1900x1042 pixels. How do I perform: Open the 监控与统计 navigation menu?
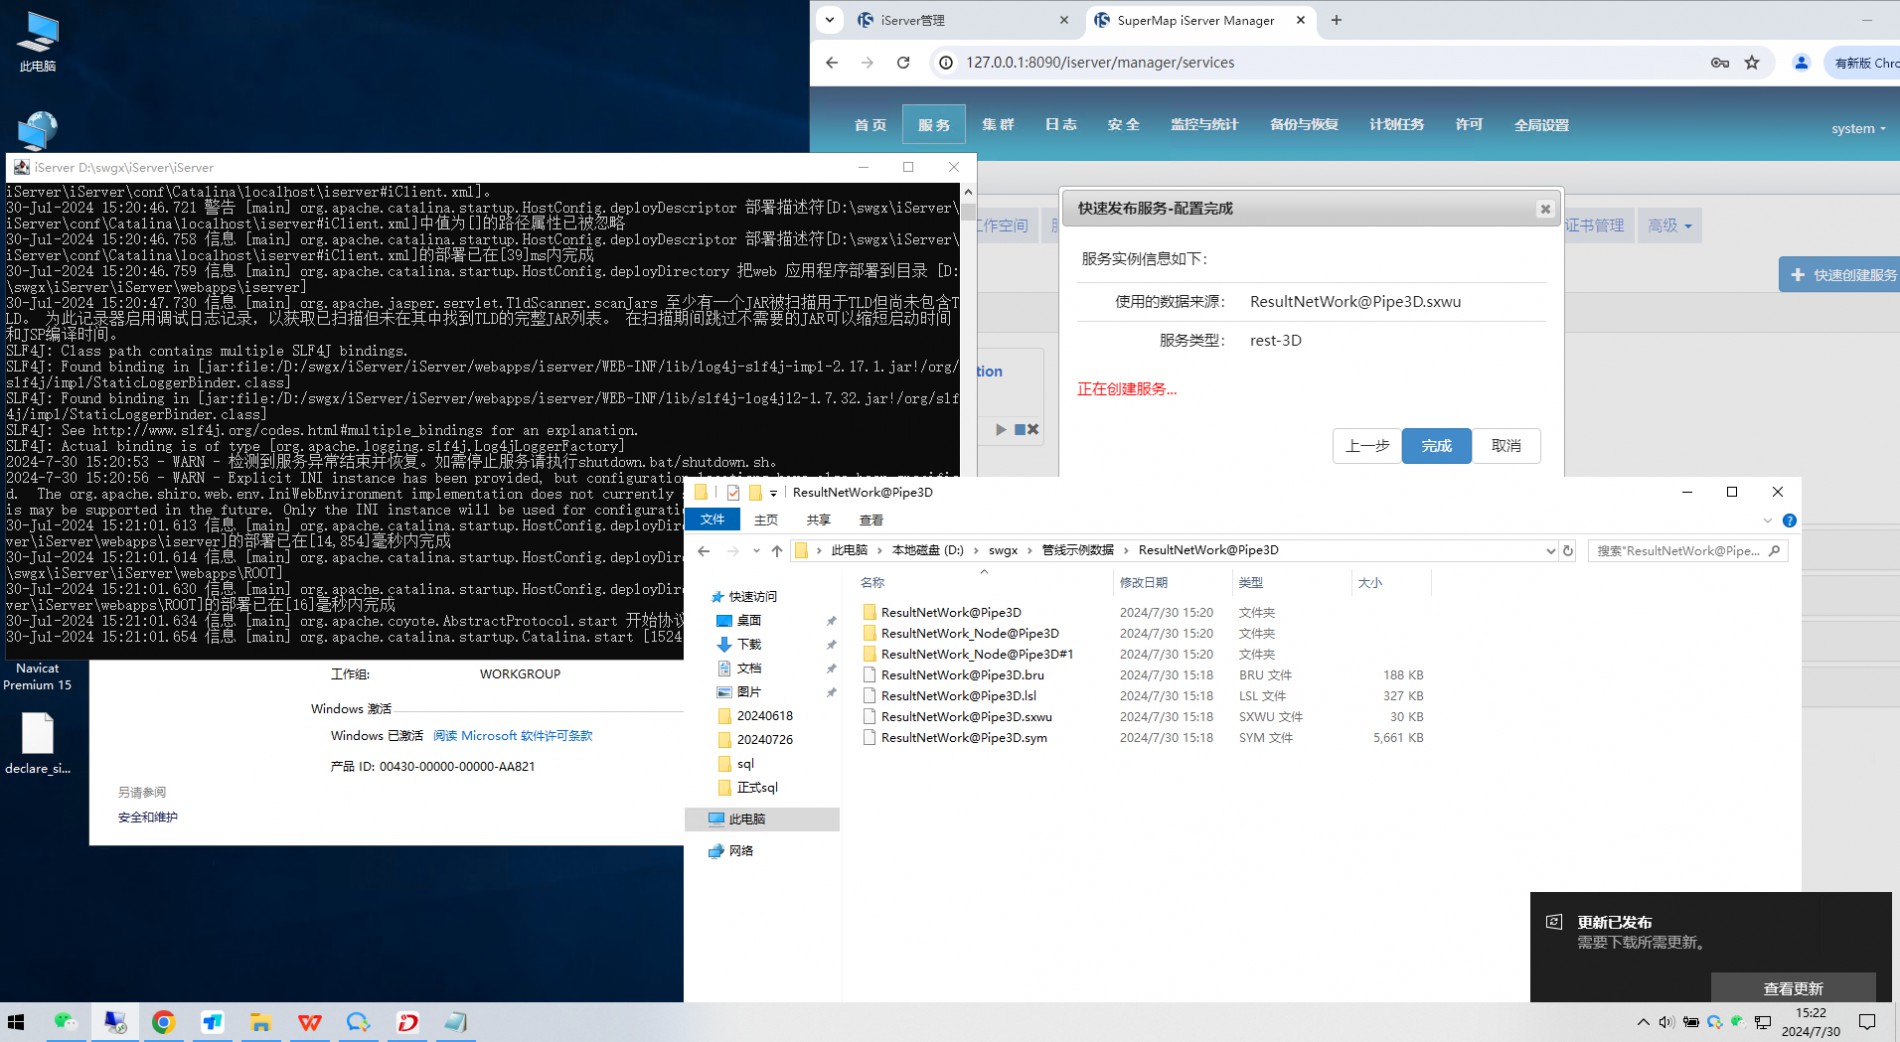click(x=1204, y=125)
